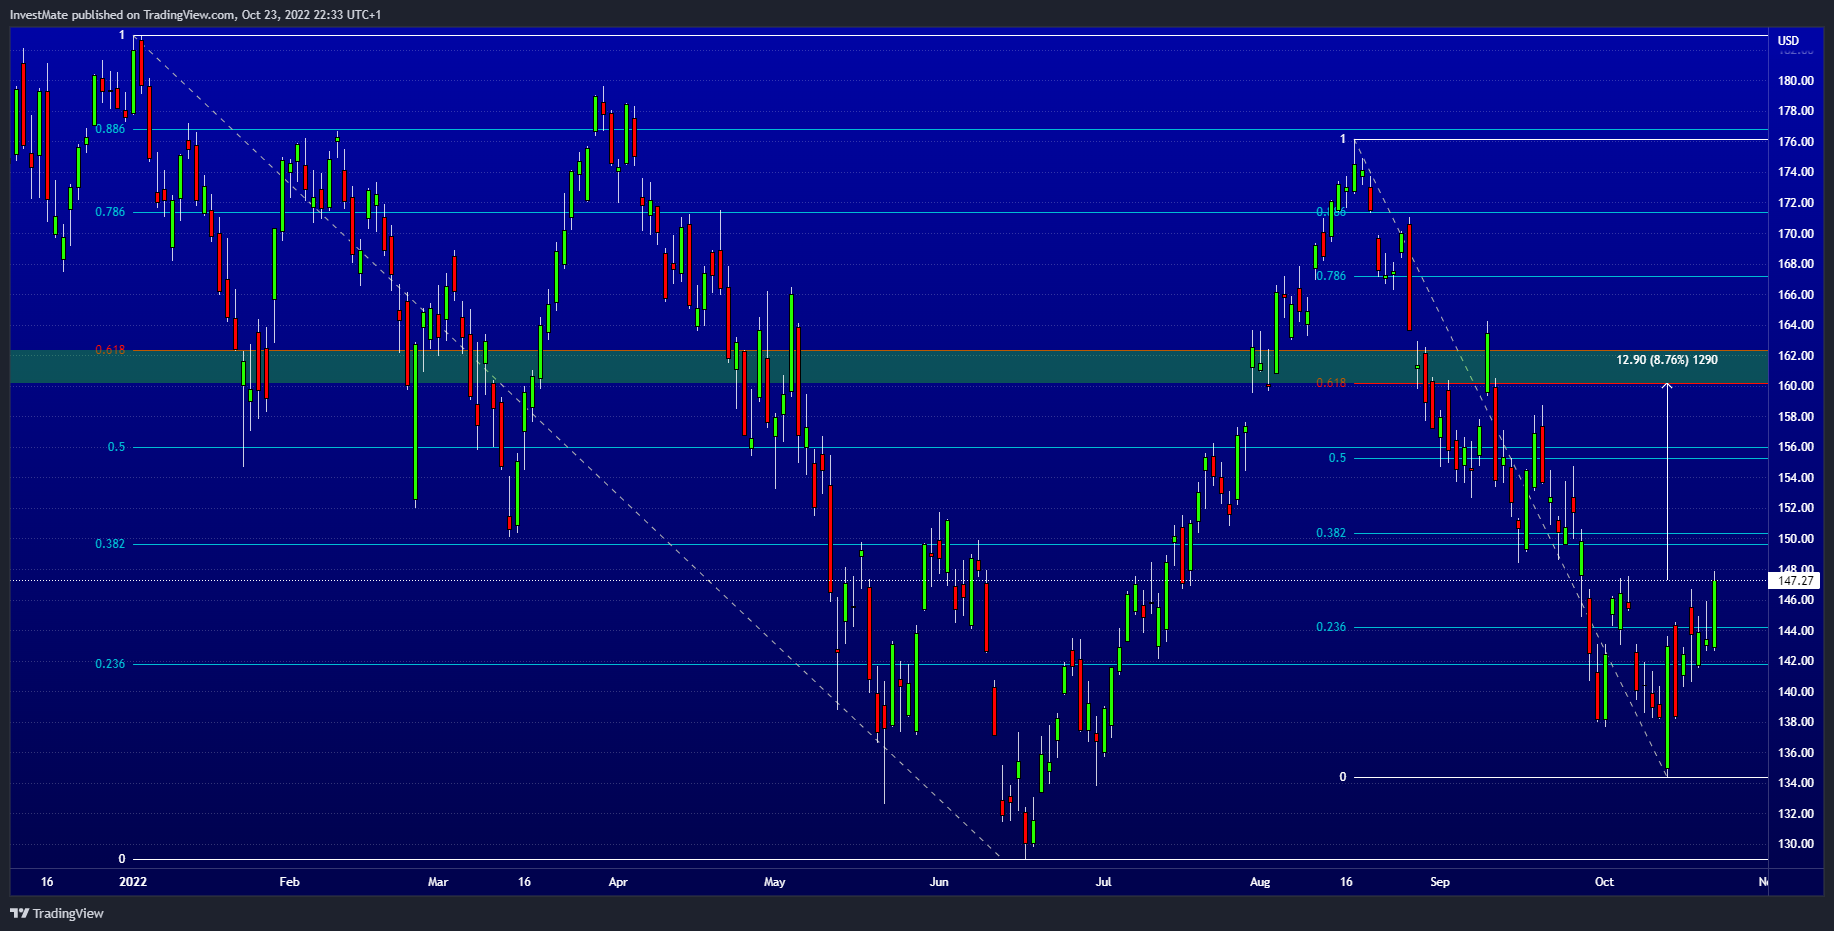Click the 162.00 price axis label
Image resolution: width=1834 pixels, height=931 pixels.
coord(1795,356)
